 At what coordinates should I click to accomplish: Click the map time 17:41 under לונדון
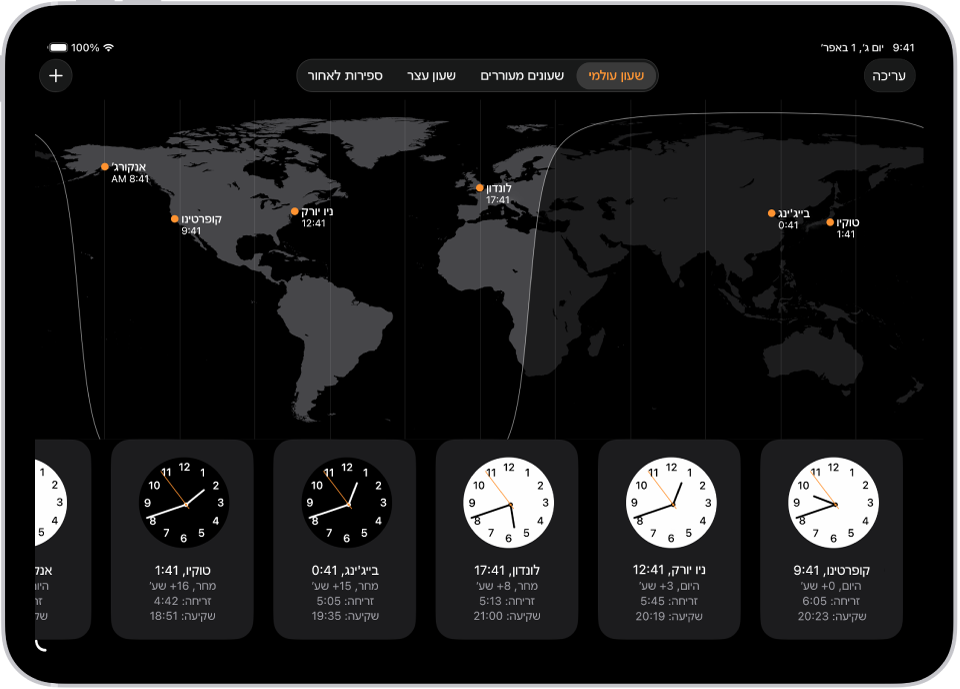point(498,200)
